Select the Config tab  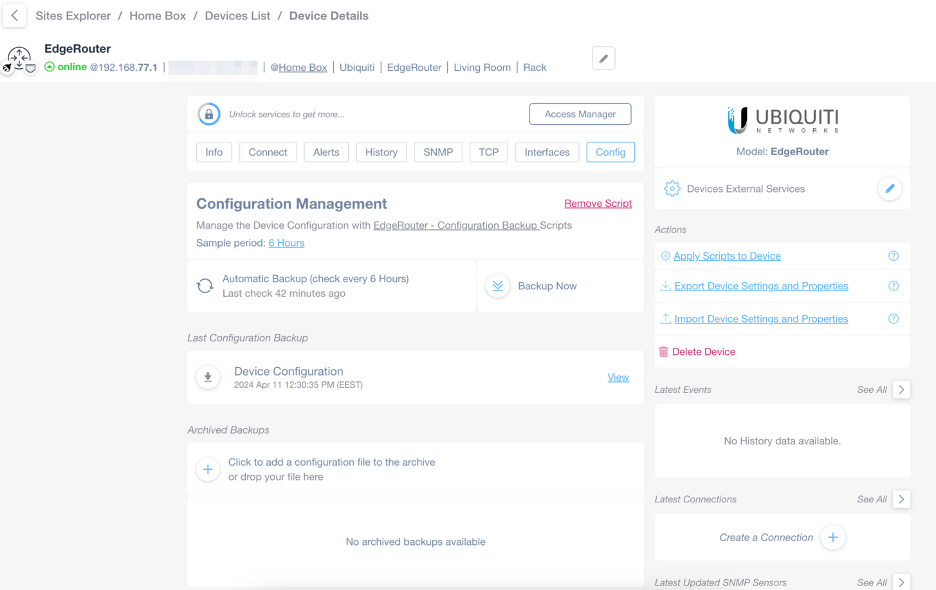click(610, 152)
